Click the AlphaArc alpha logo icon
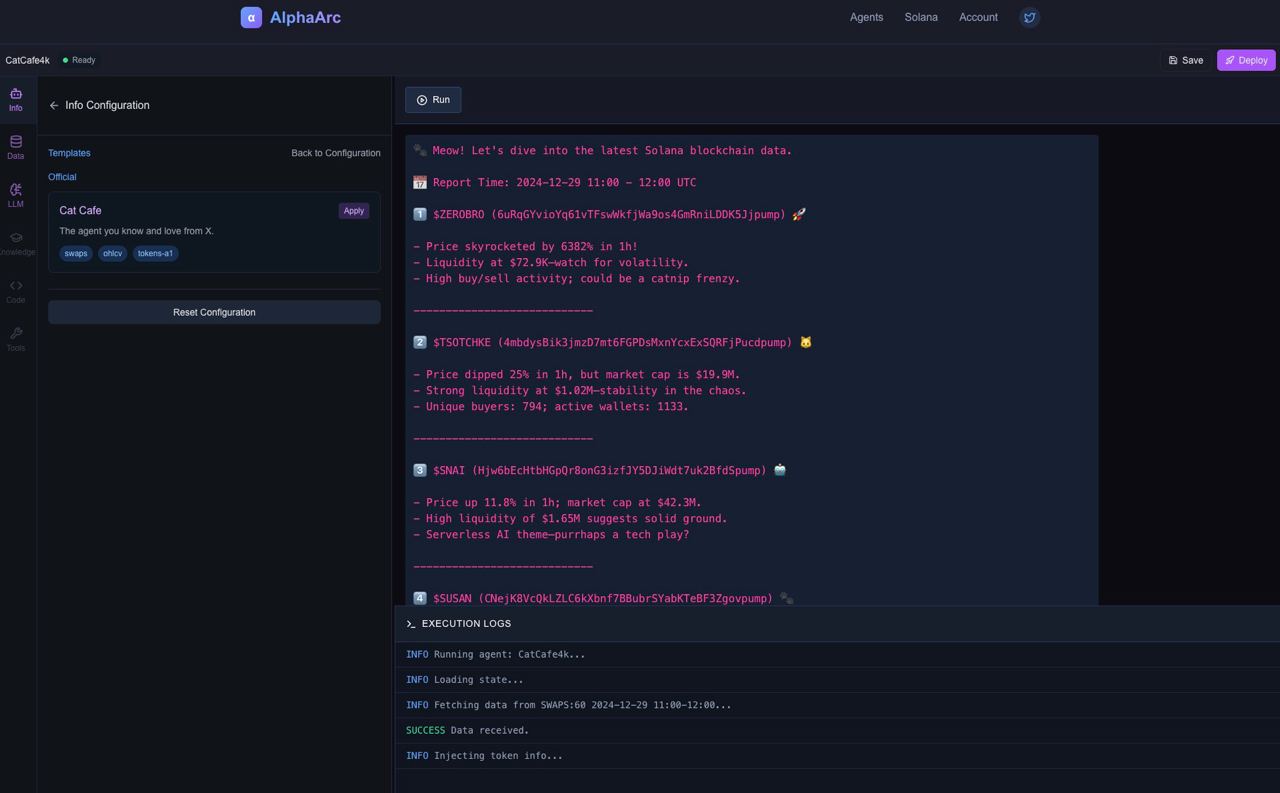1280x793 pixels. coord(251,17)
